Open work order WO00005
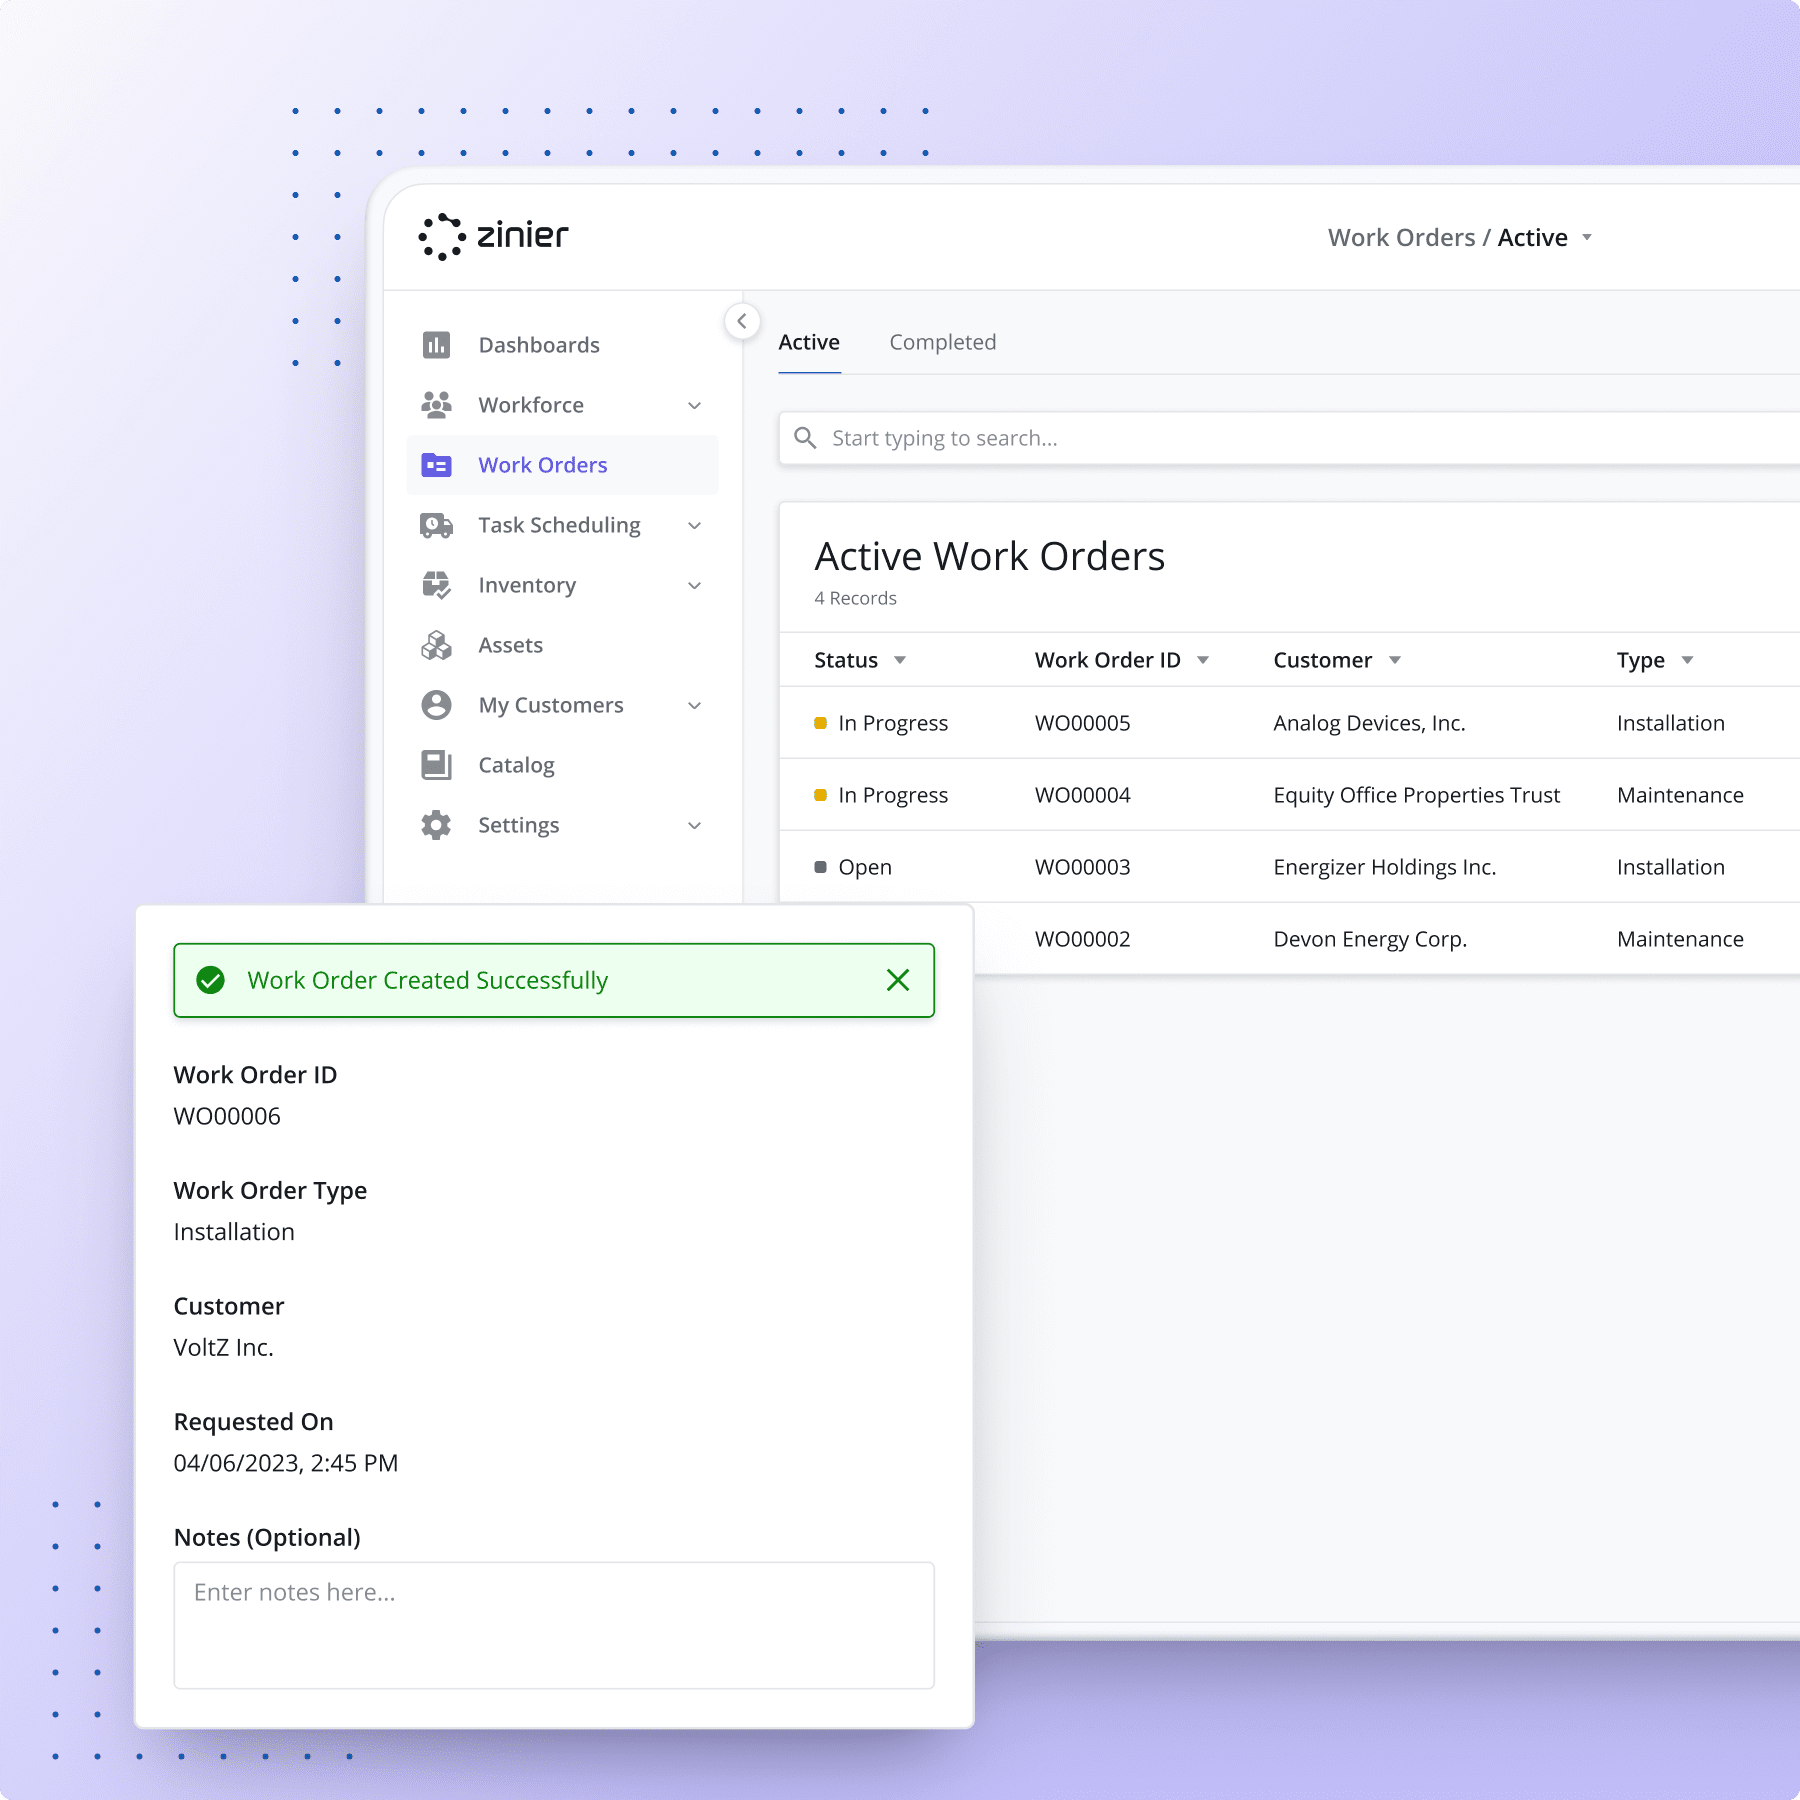 click(x=1083, y=723)
